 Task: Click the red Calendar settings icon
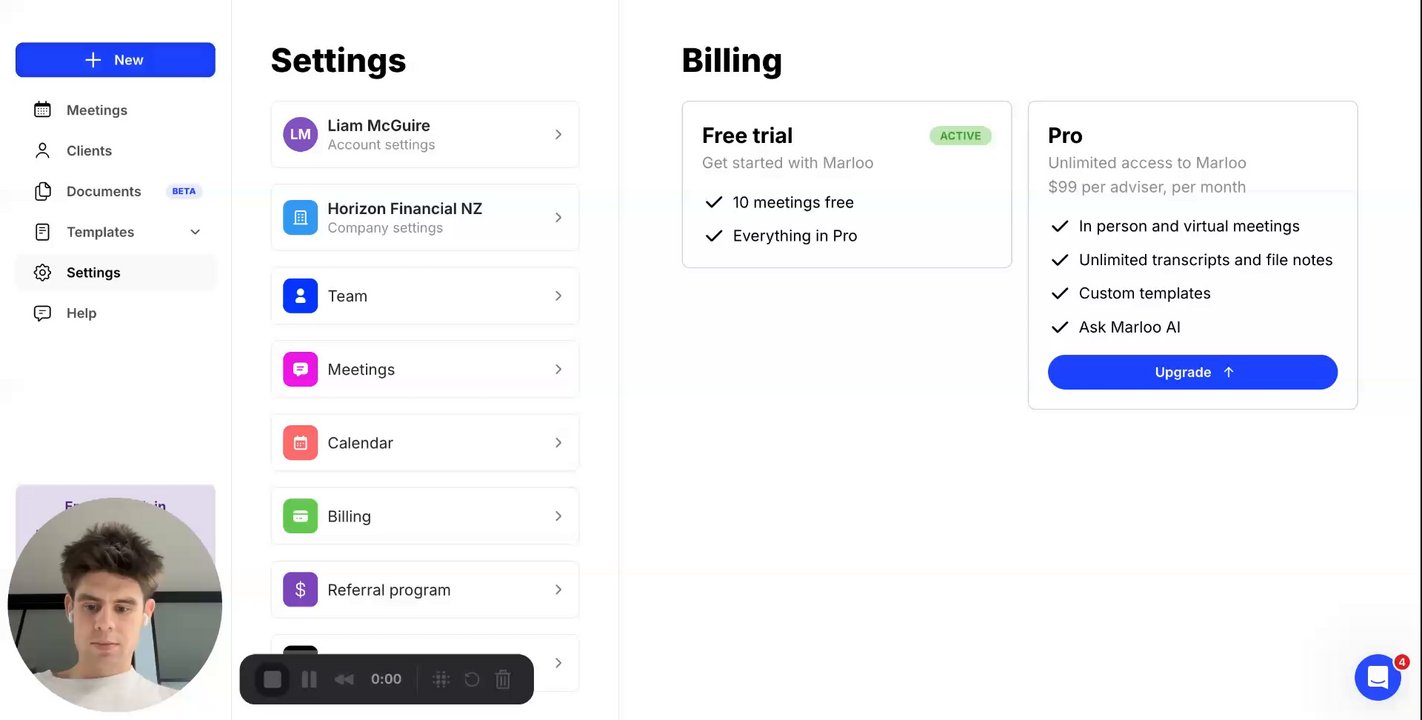[300, 443]
